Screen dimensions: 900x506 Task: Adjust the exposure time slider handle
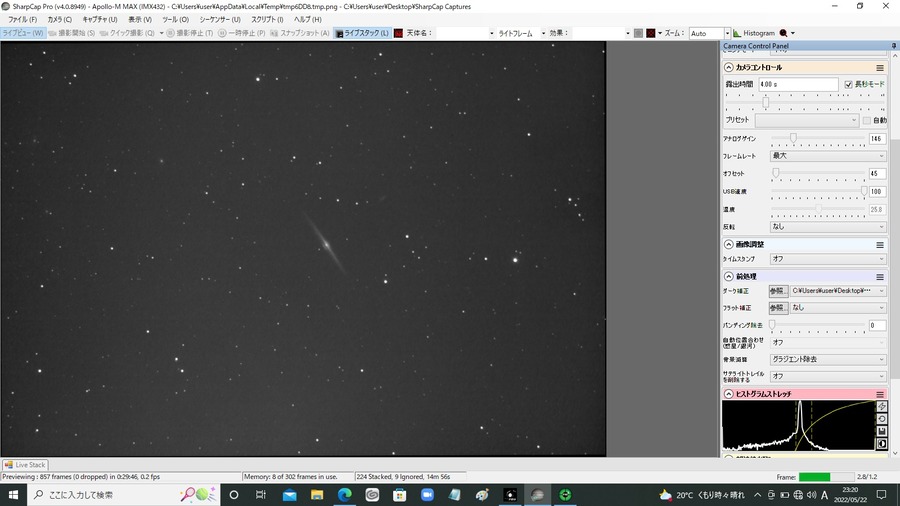pos(765,103)
